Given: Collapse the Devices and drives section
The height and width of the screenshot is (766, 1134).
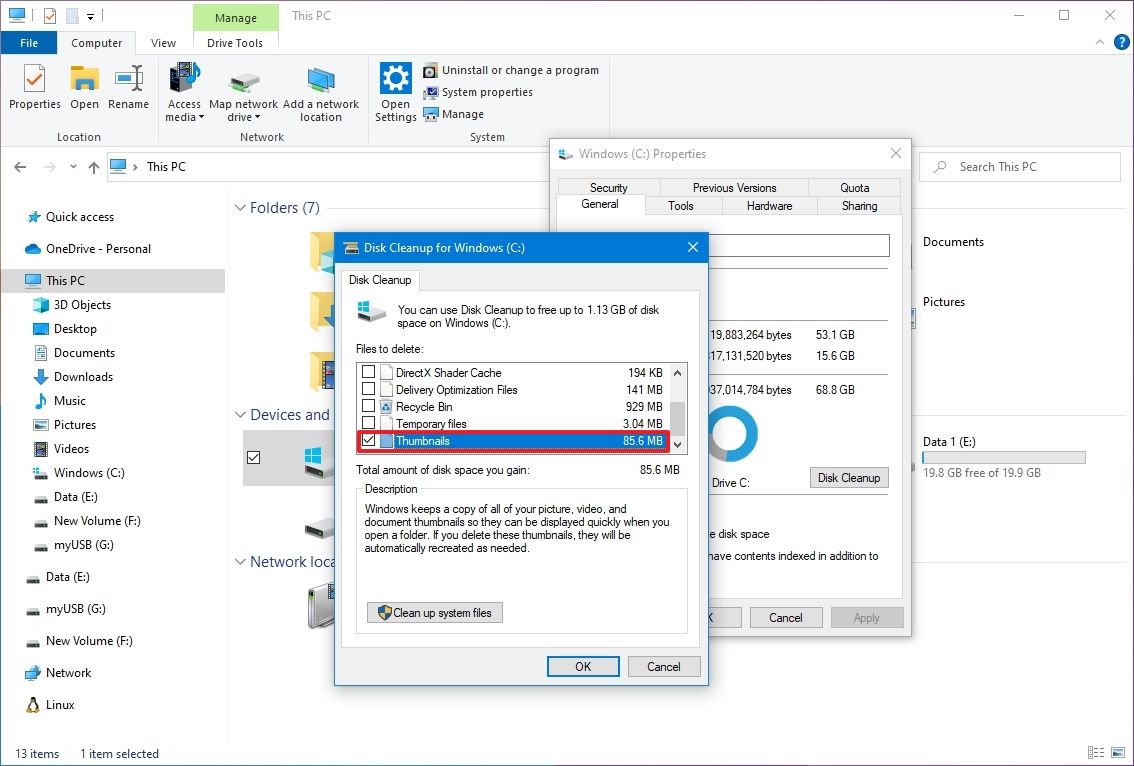Looking at the screenshot, I should pyautogui.click(x=239, y=414).
